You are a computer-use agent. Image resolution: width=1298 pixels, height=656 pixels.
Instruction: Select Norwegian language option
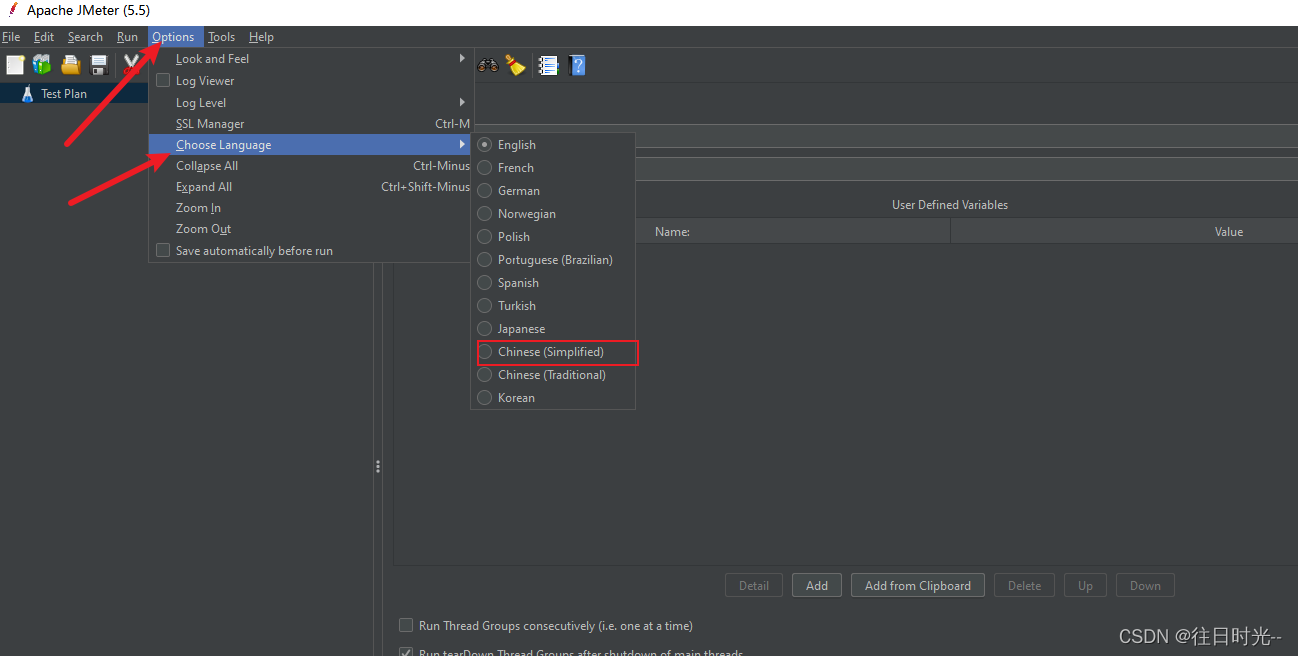pyautogui.click(x=553, y=214)
